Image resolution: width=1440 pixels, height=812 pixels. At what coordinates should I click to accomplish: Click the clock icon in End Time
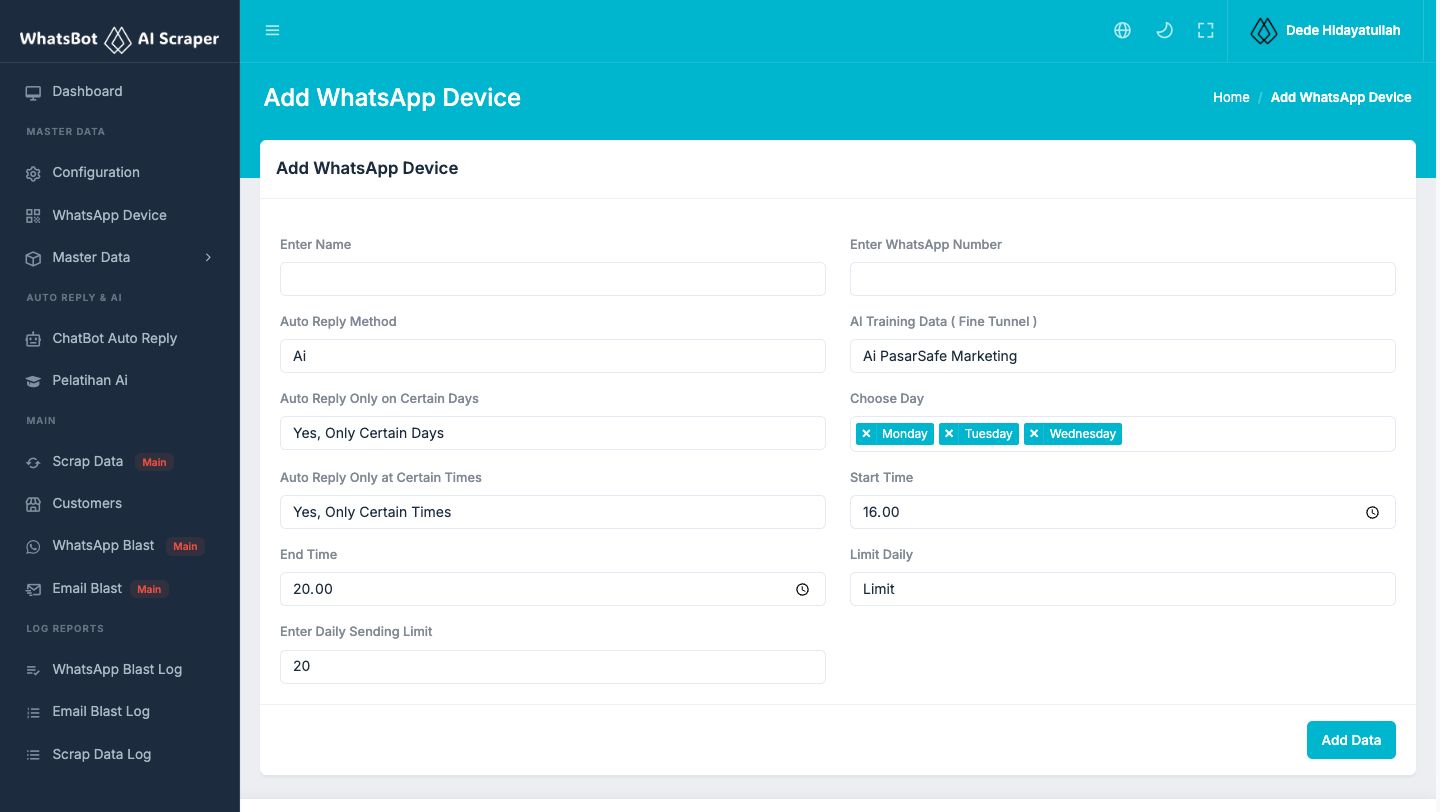coord(802,590)
